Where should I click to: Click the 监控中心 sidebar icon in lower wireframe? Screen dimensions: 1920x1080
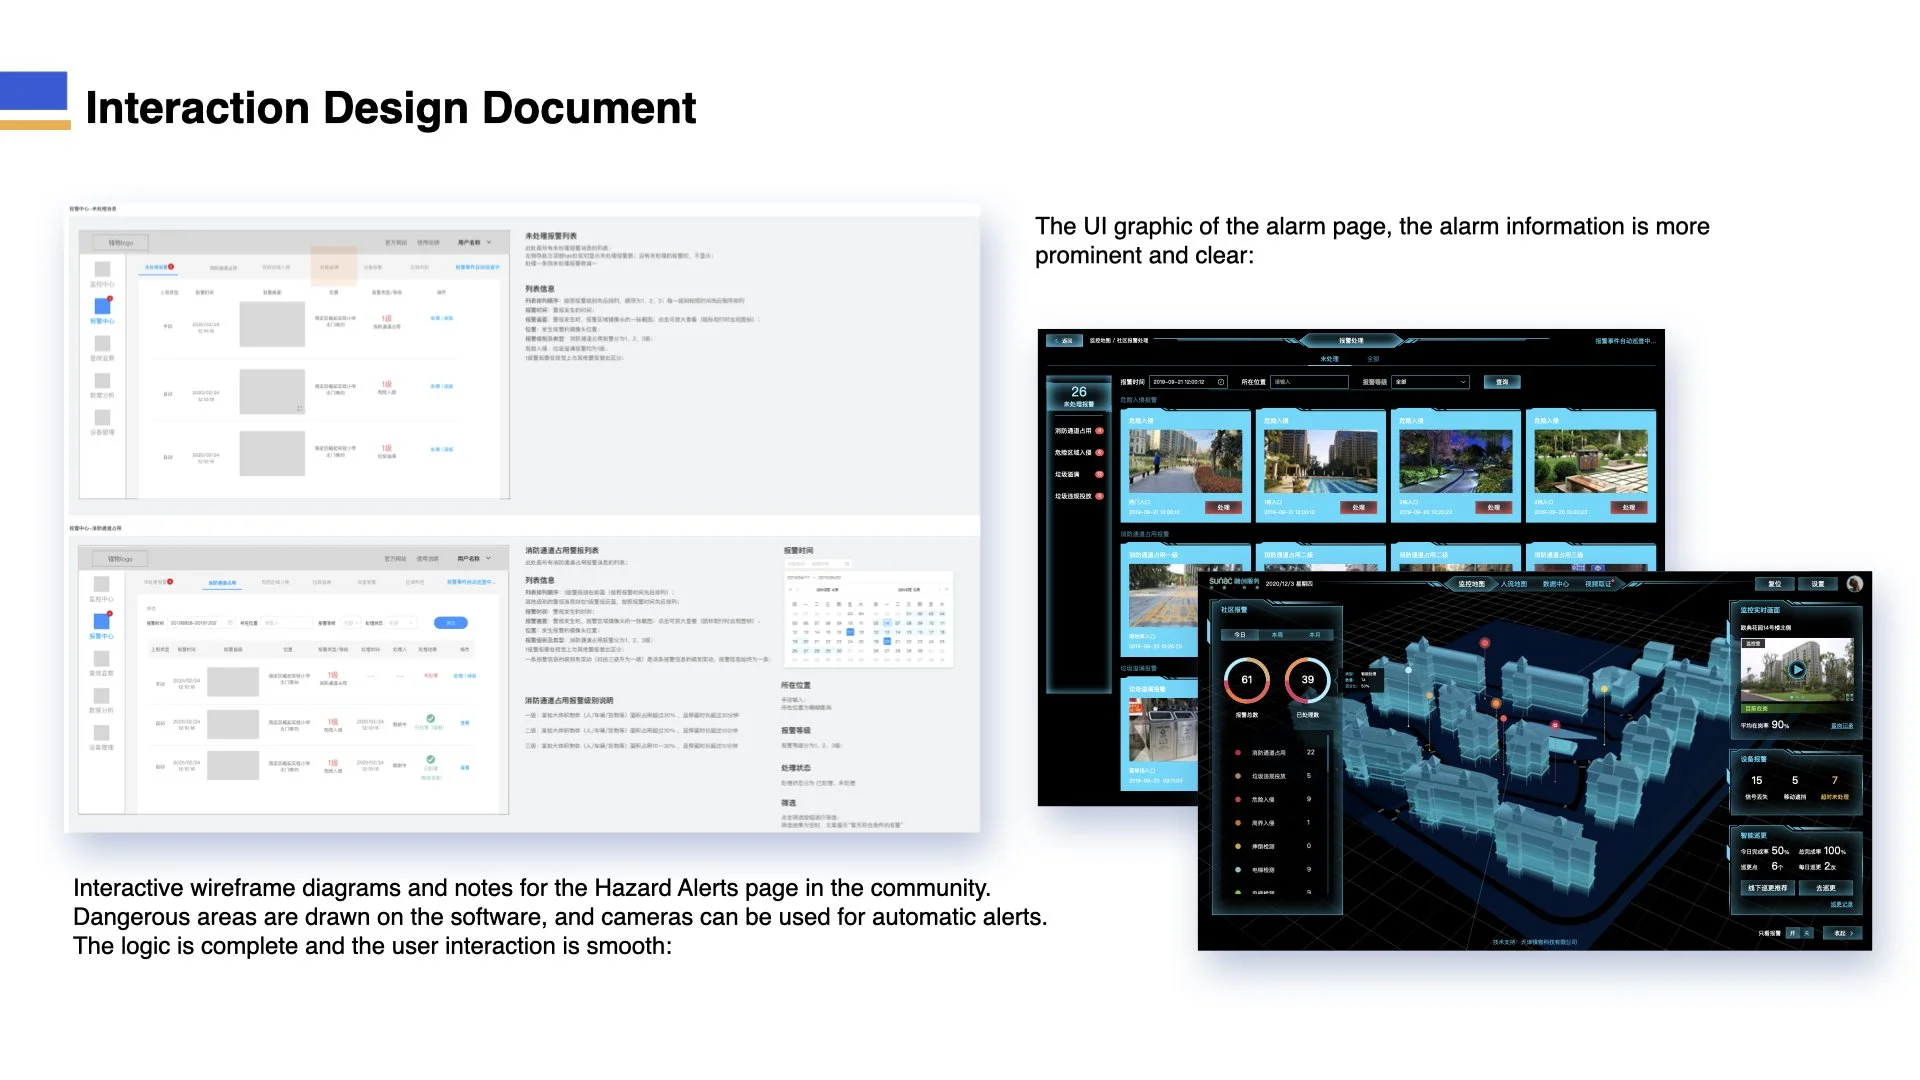coord(102,585)
